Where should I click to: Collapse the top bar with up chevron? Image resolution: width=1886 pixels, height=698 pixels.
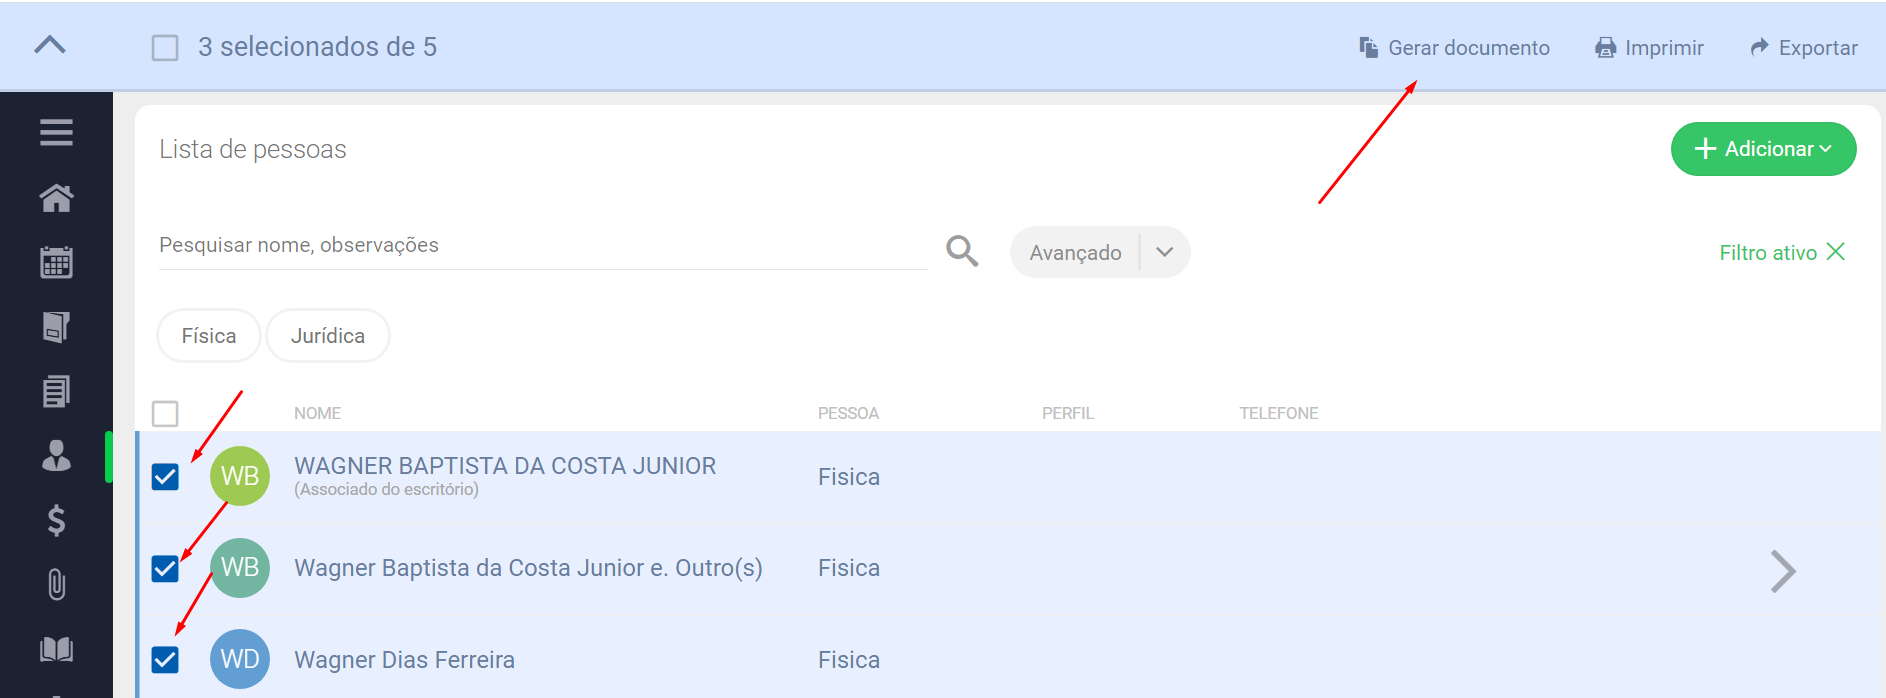[50, 45]
